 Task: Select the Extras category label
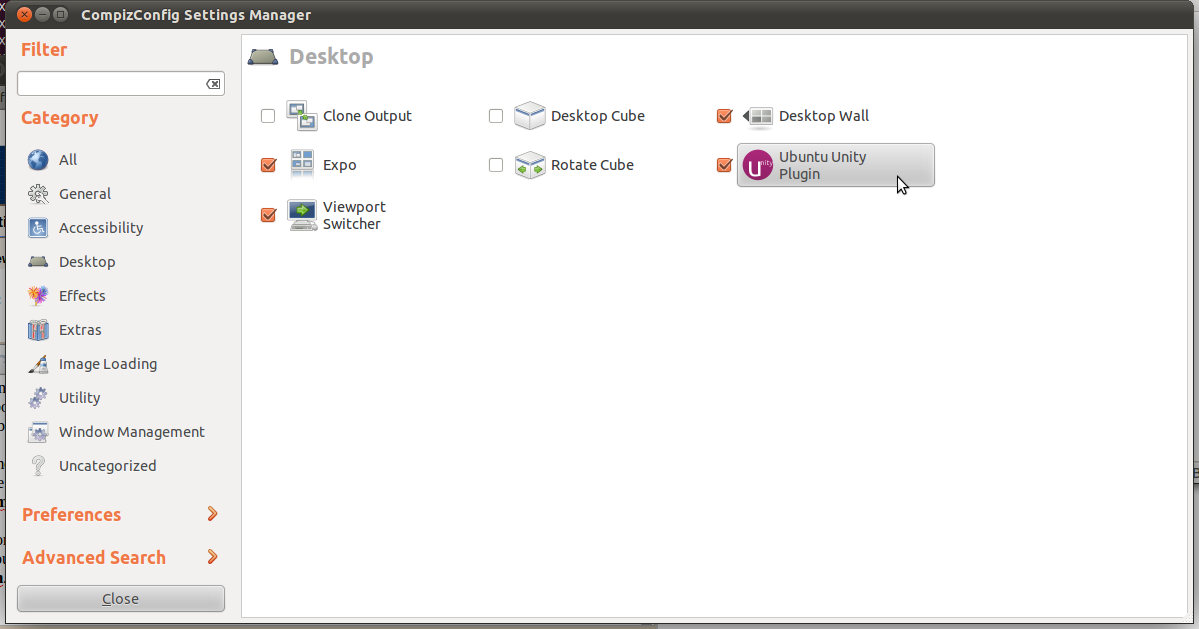pyautogui.click(x=80, y=330)
